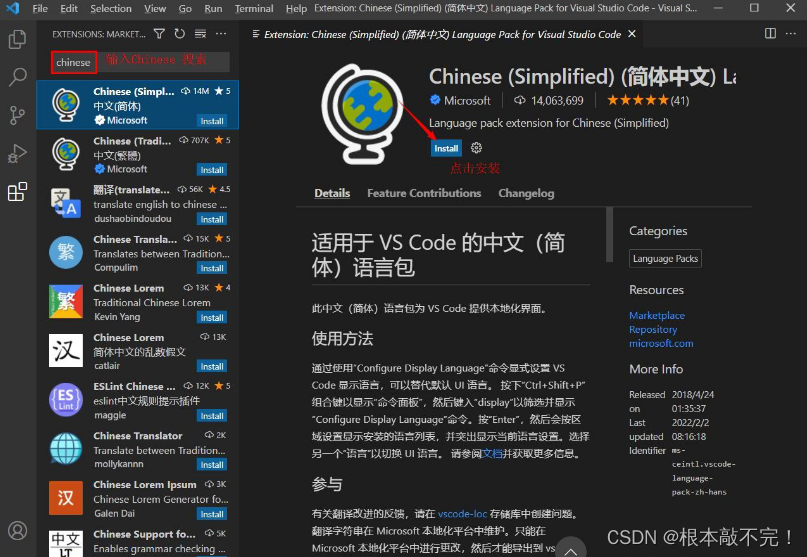This screenshot has height=557, width=807.
Task: Open the Search view in activity bar
Action: 17,77
